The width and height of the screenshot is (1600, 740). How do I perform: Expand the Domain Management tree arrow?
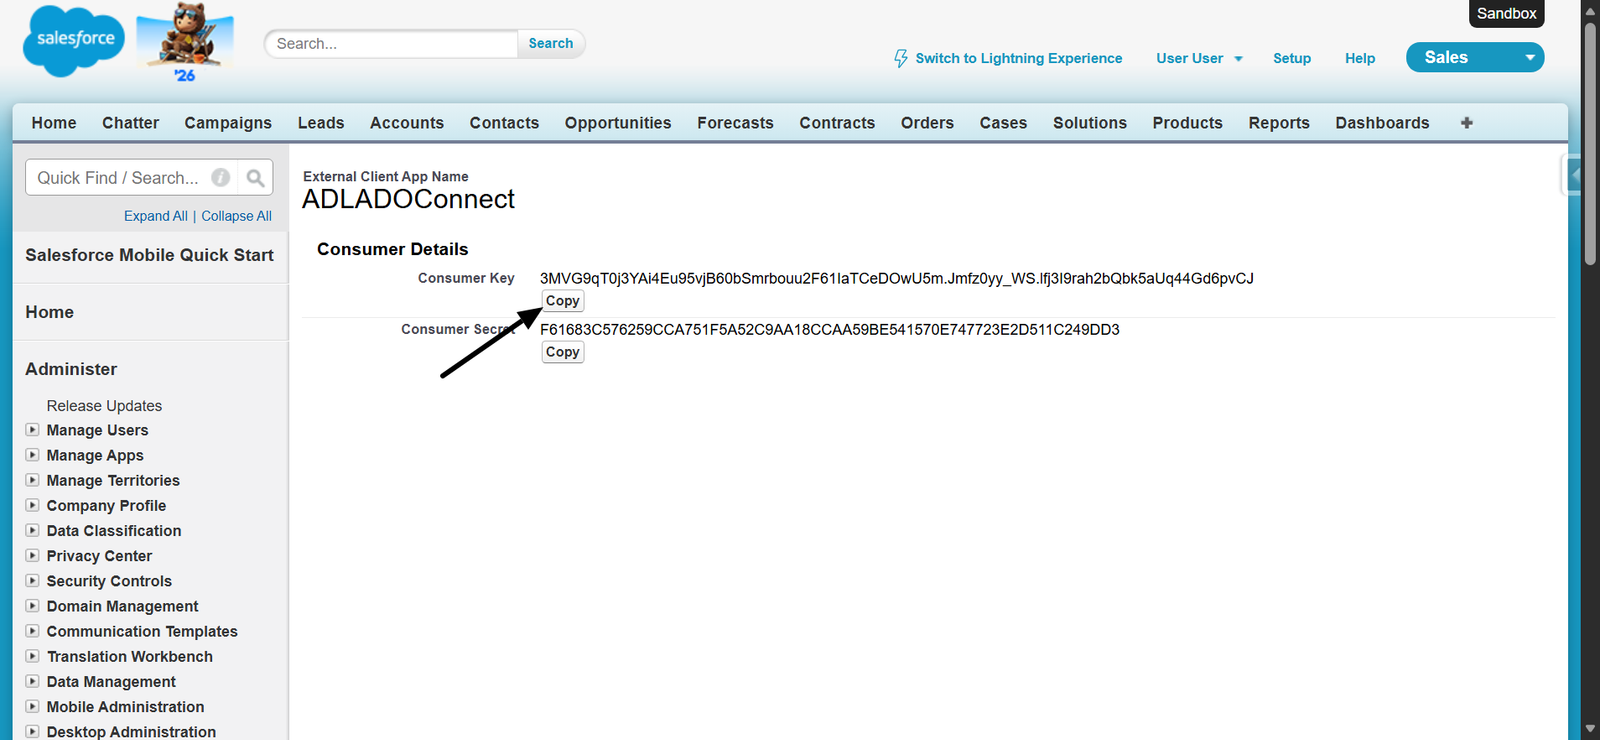point(32,605)
